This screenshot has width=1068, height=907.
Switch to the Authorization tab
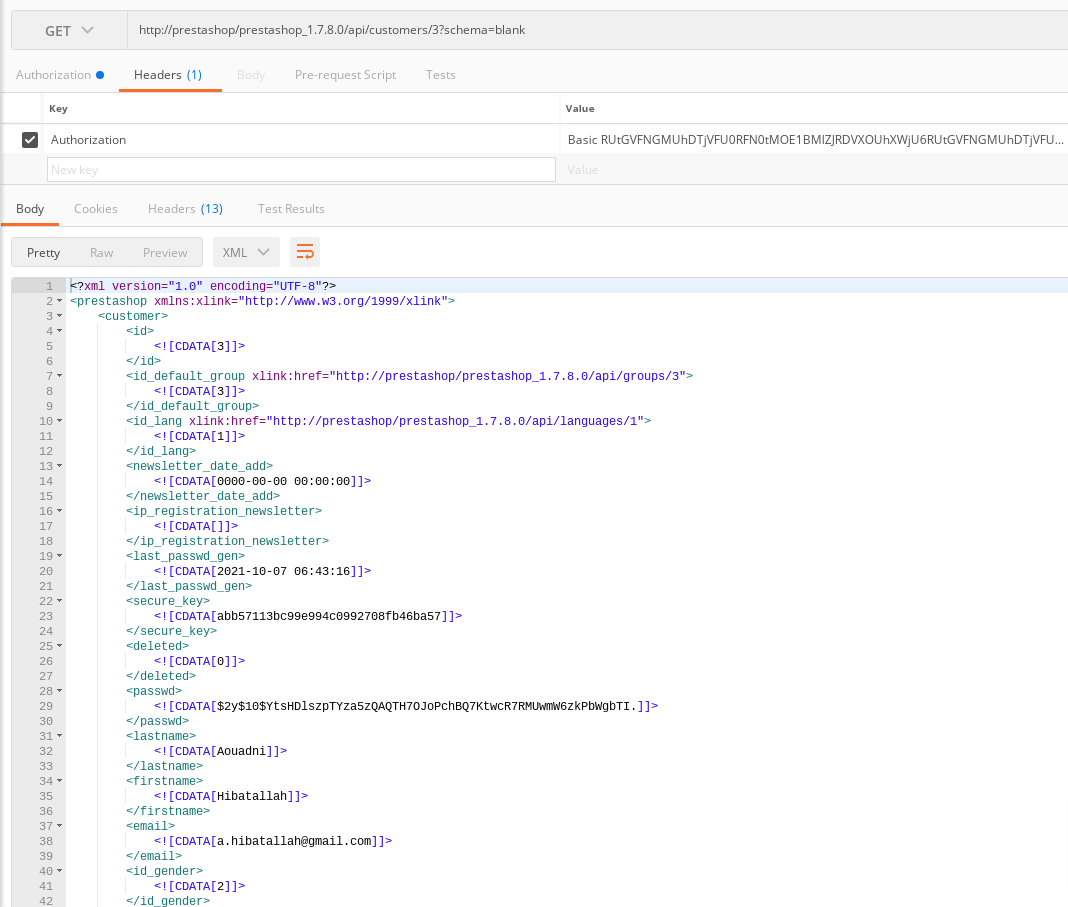pos(53,74)
